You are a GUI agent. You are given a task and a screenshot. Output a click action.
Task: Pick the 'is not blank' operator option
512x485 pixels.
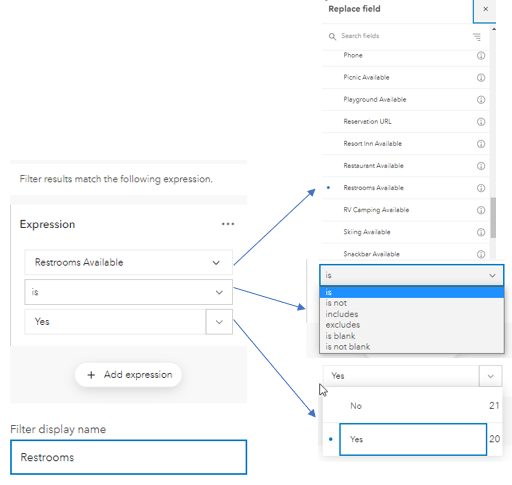coord(412,347)
